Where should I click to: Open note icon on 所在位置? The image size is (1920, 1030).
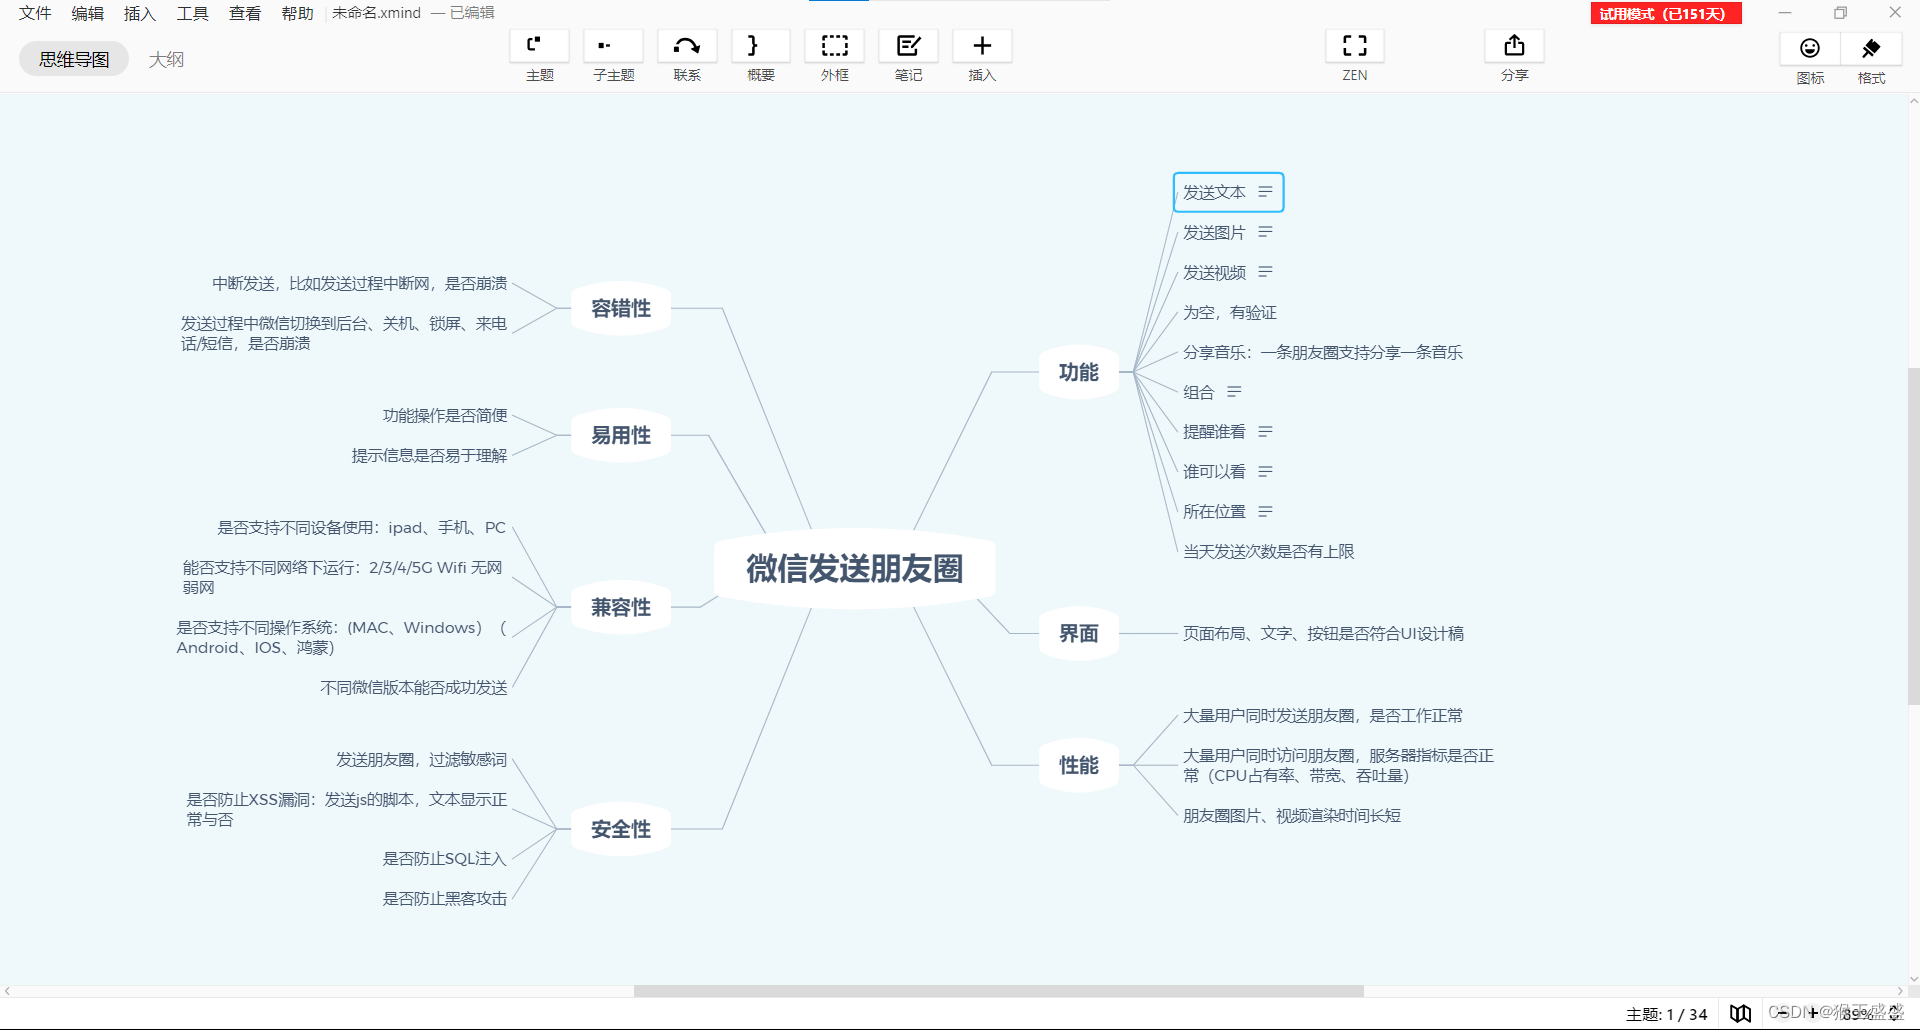[1265, 512]
